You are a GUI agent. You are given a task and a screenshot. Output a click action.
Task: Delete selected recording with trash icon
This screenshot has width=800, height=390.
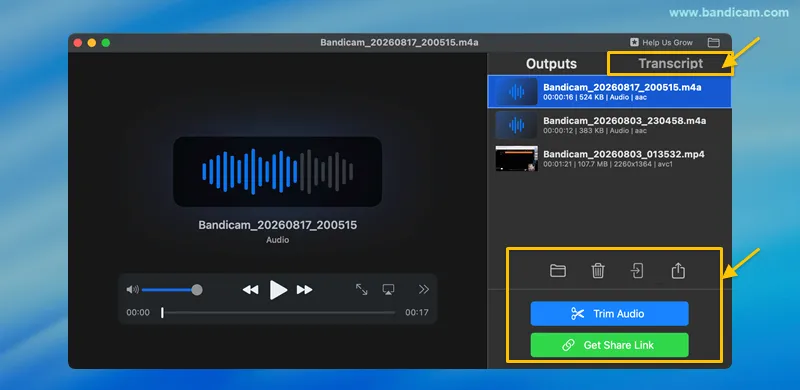pos(598,271)
